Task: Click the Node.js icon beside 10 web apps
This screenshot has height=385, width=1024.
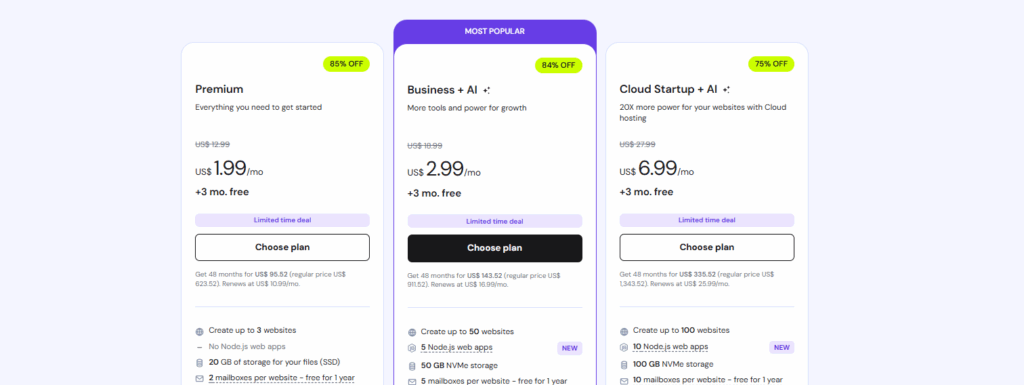Action: (x=624, y=347)
